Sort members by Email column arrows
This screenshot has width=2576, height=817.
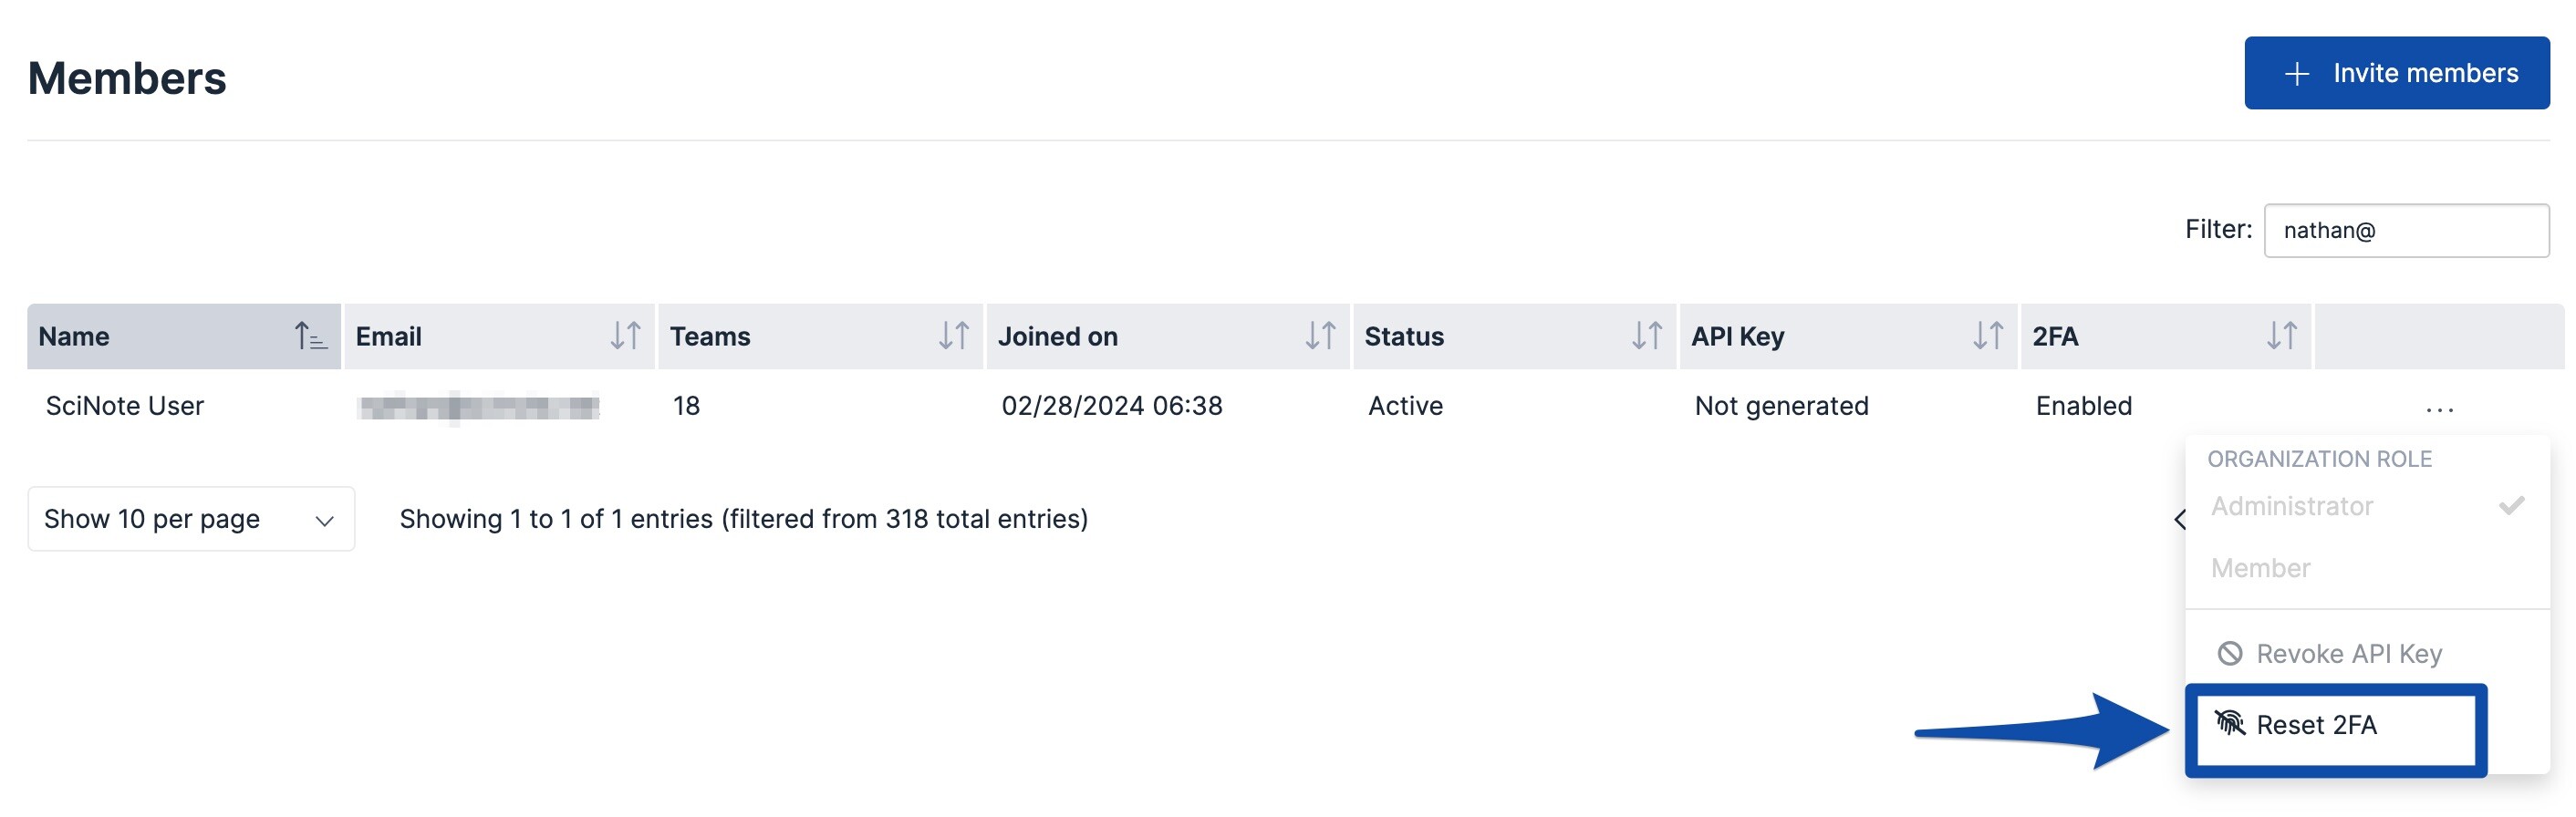tap(625, 336)
